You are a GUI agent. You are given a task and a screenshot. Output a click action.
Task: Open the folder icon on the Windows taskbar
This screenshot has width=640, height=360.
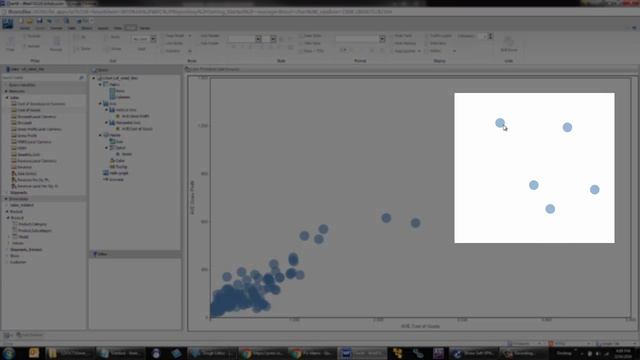tap(52, 353)
